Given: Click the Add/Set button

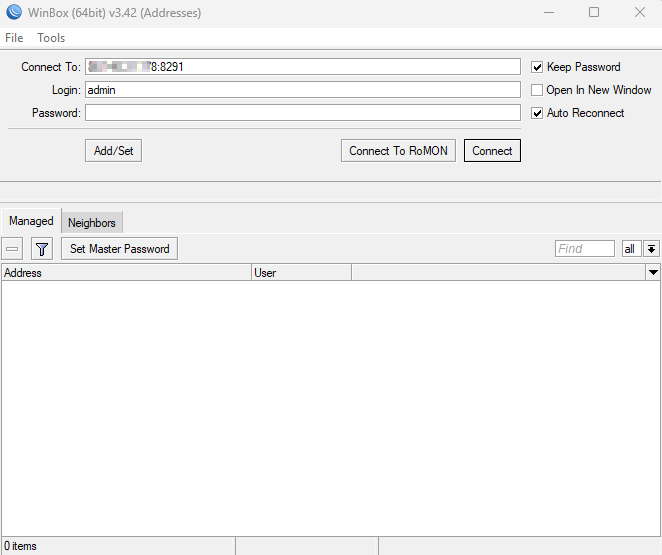Looking at the screenshot, I should click(113, 151).
